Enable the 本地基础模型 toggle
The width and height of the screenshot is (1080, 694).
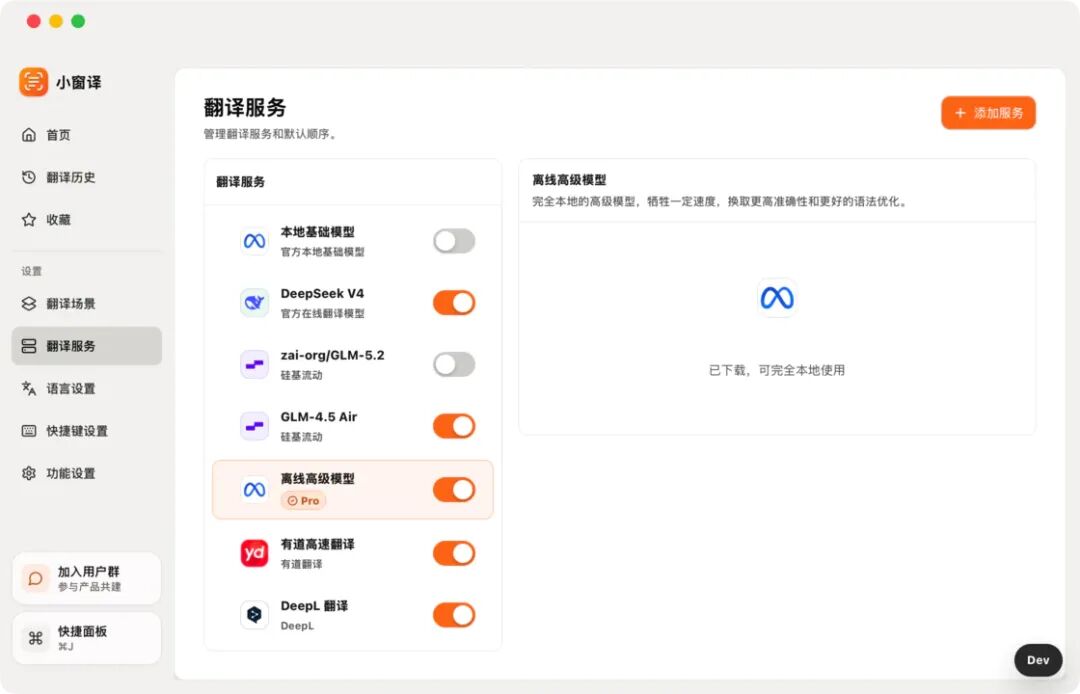(454, 241)
